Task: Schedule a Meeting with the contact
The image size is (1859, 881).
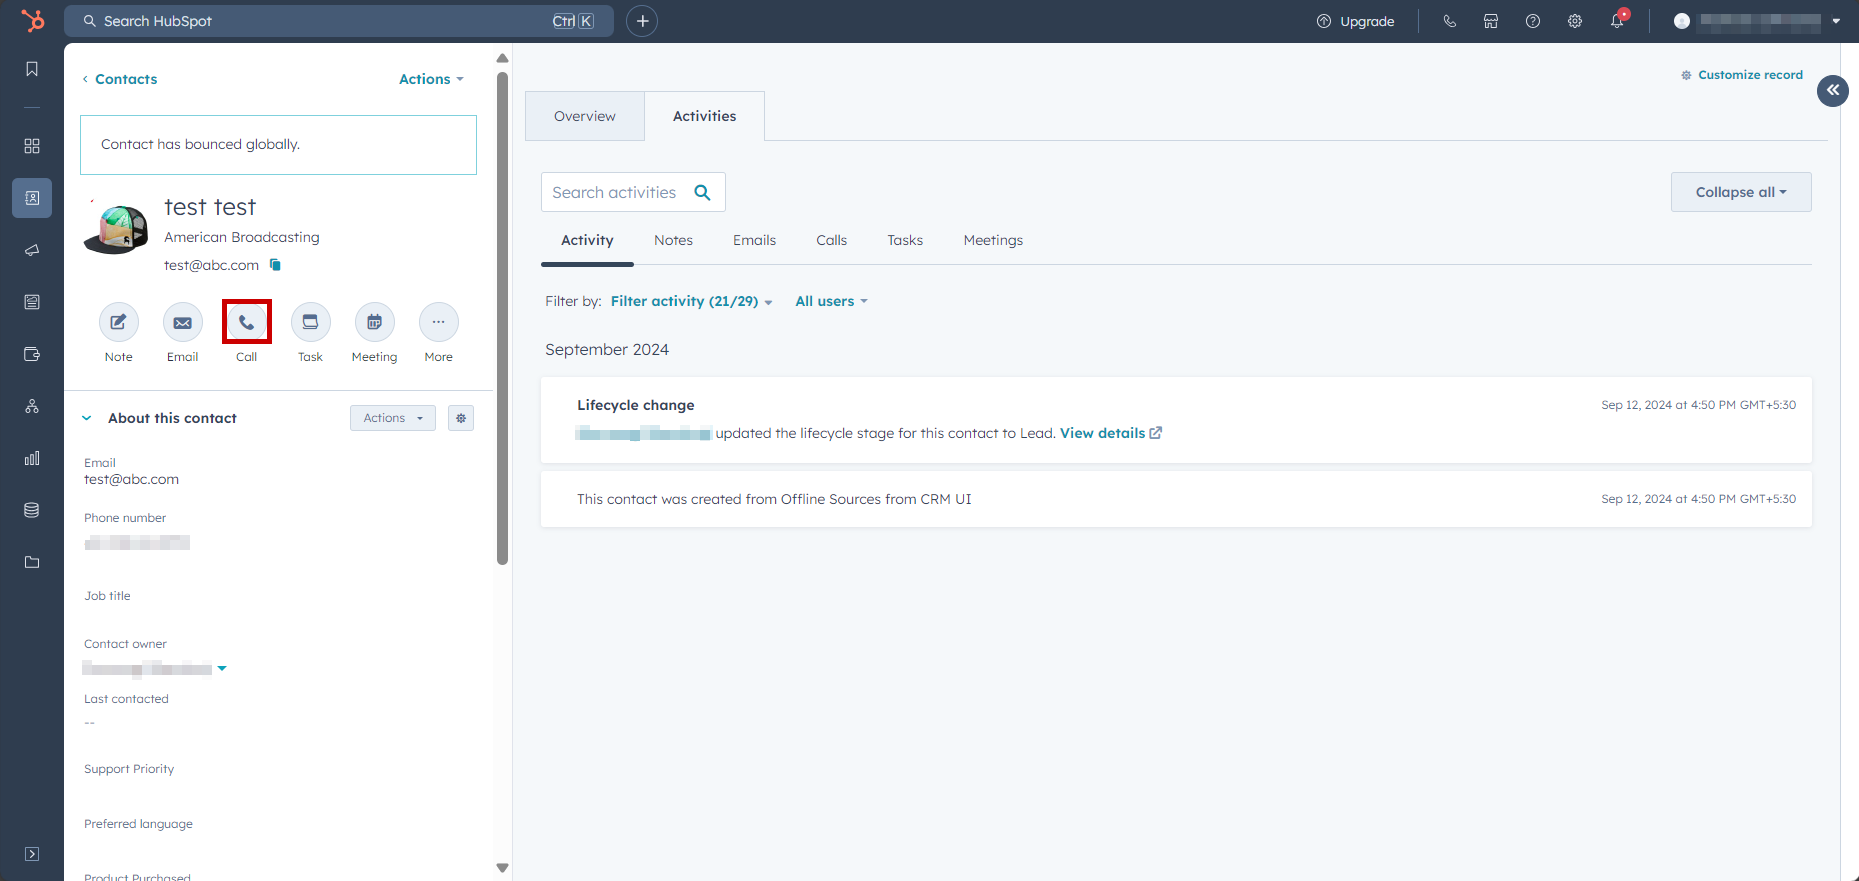Action: 375,322
